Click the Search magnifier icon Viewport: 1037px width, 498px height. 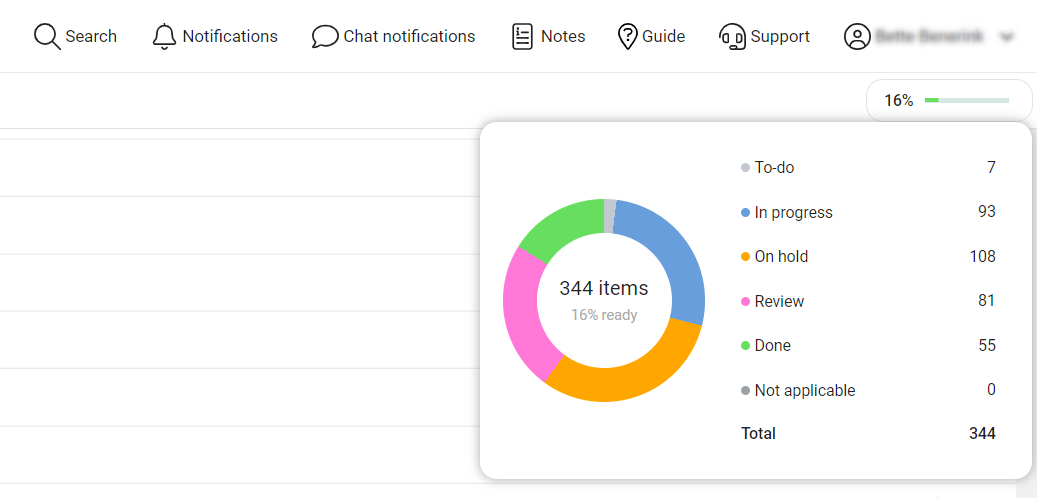pyautogui.click(x=47, y=37)
